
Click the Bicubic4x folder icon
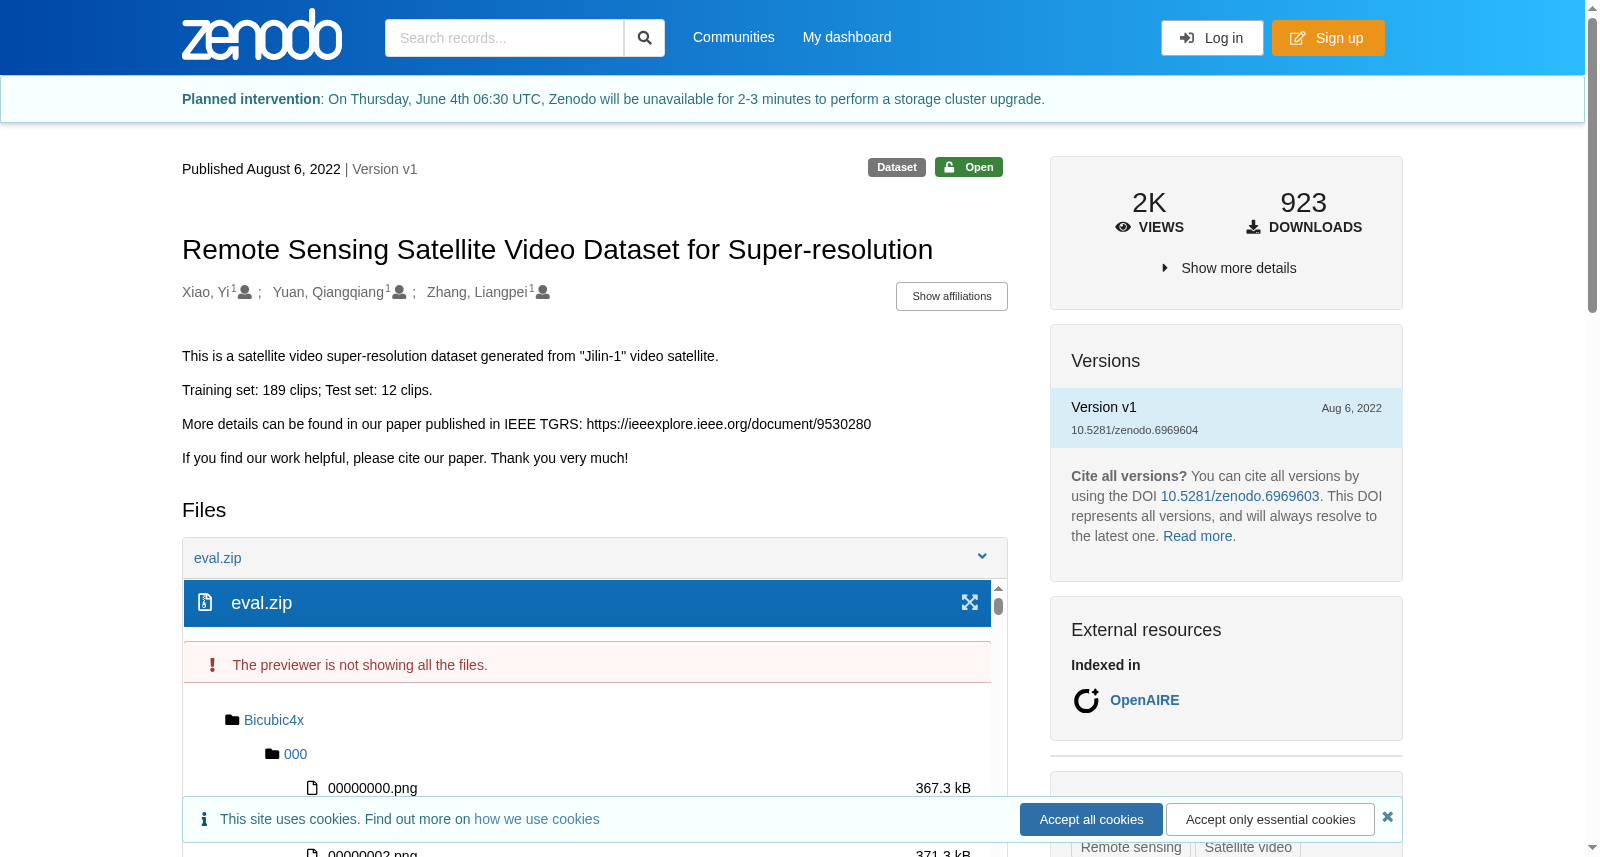[232, 720]
